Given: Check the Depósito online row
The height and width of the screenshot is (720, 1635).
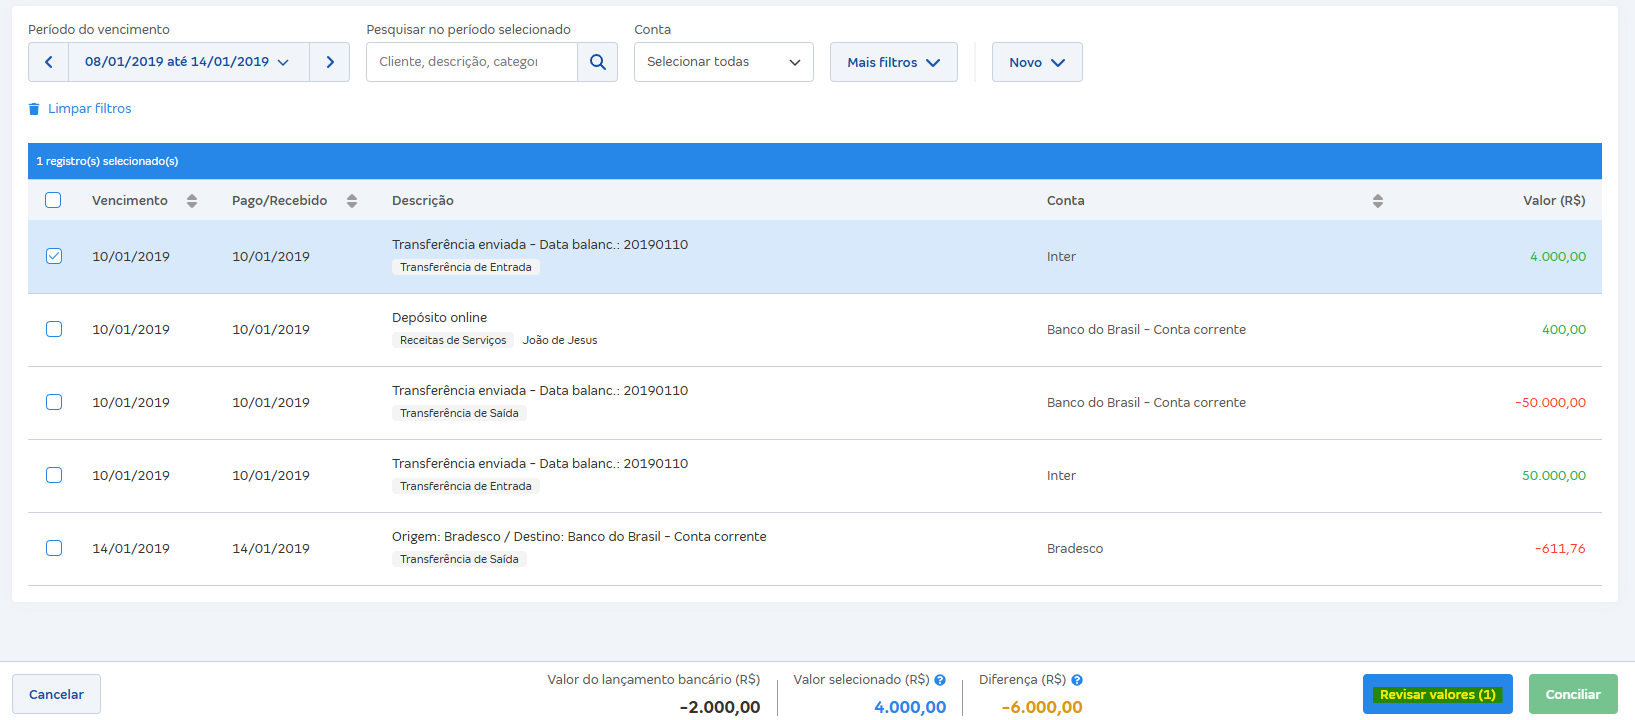Looking at the screenshot, I should (54, 329).
